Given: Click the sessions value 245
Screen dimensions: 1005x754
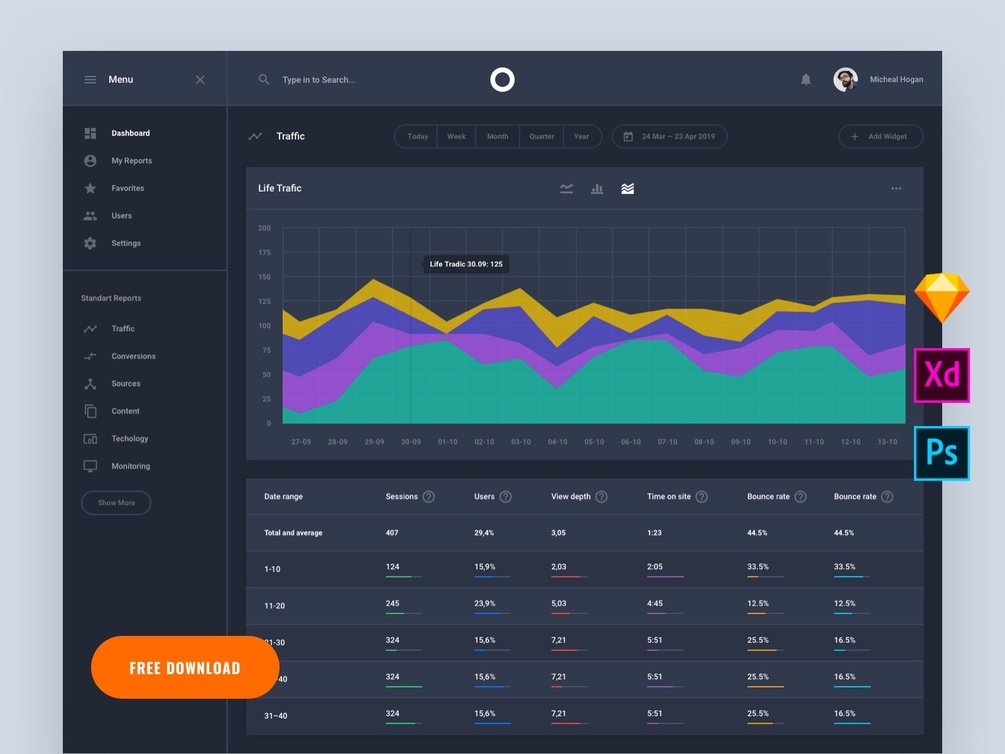Looking at the screenshot, I should 392,603.
